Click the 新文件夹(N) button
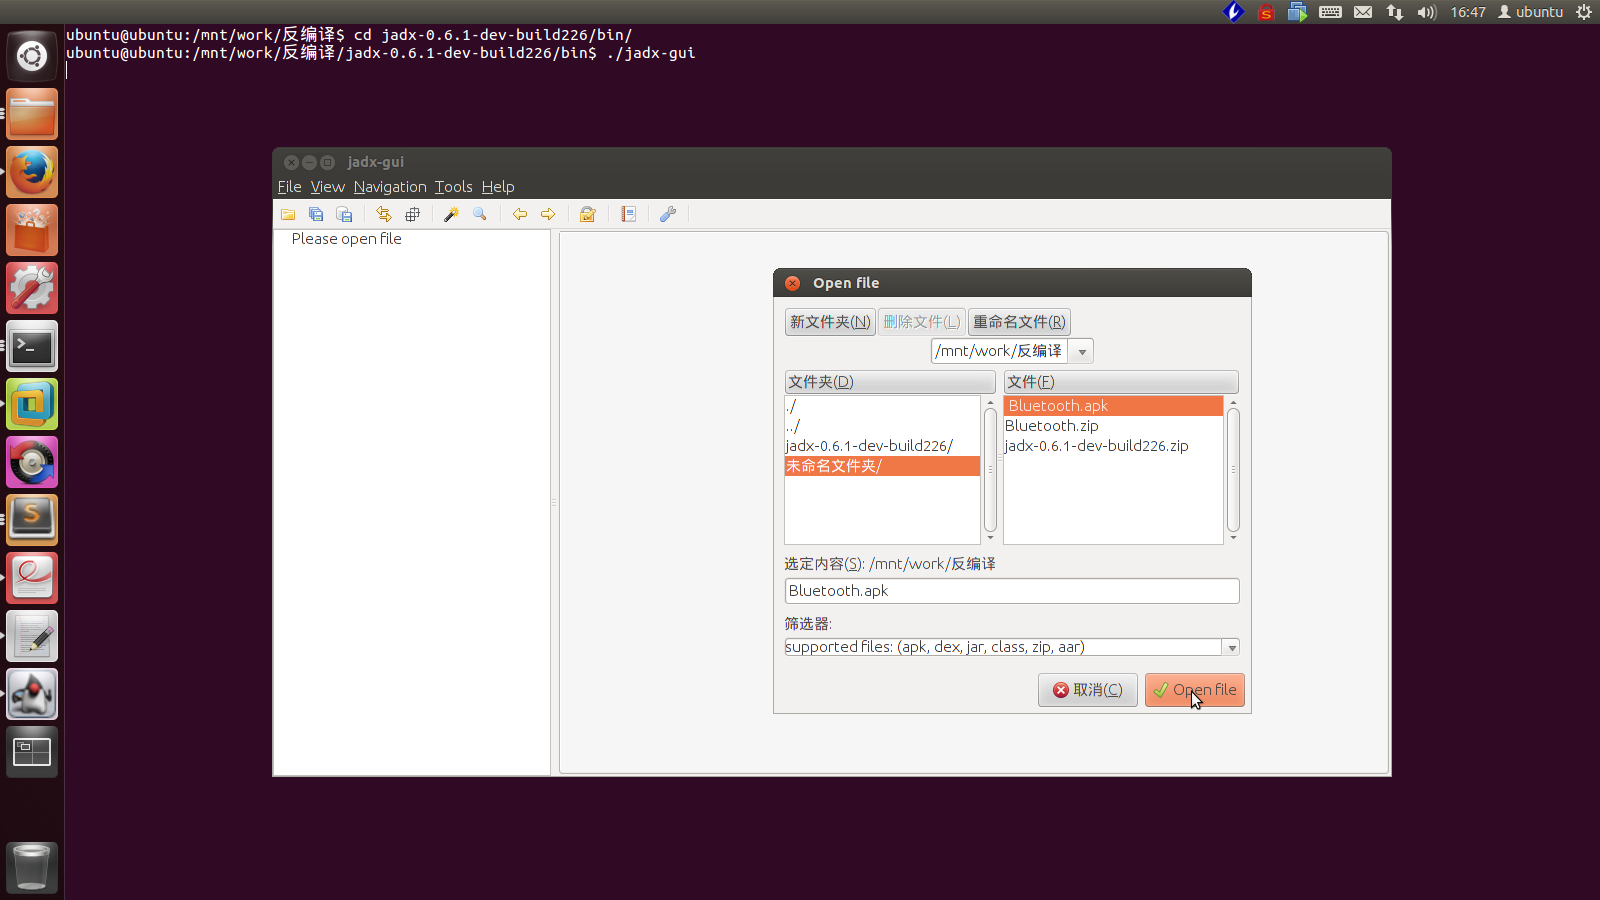1600x900 pixels. (830, 322)
